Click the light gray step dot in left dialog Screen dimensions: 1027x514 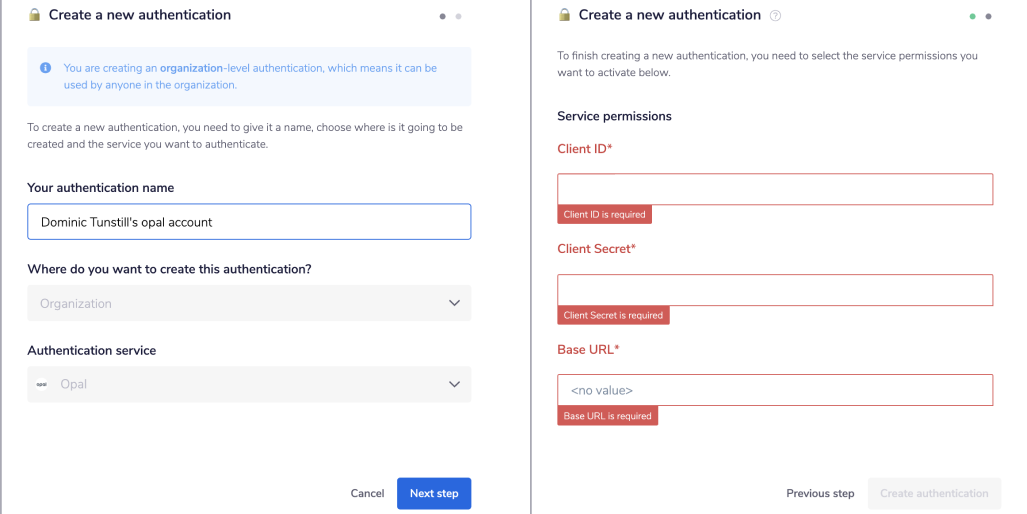(x=458, y=16)
